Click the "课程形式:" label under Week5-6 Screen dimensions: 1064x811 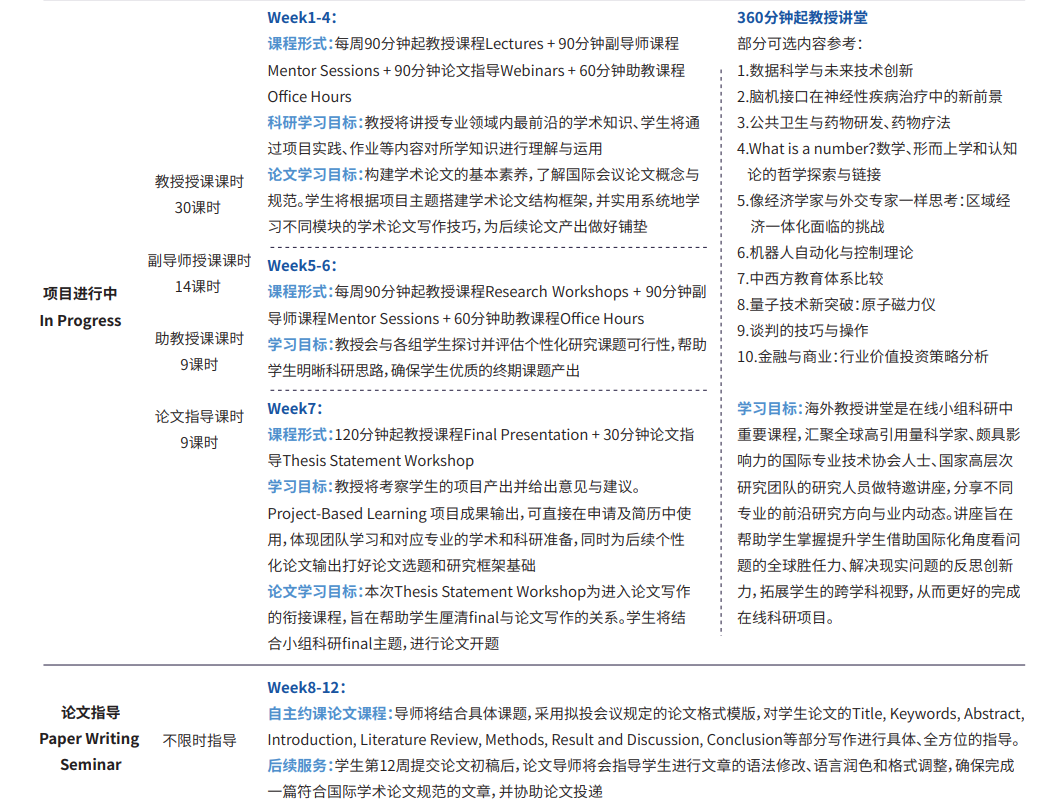(x=300, y=292)
